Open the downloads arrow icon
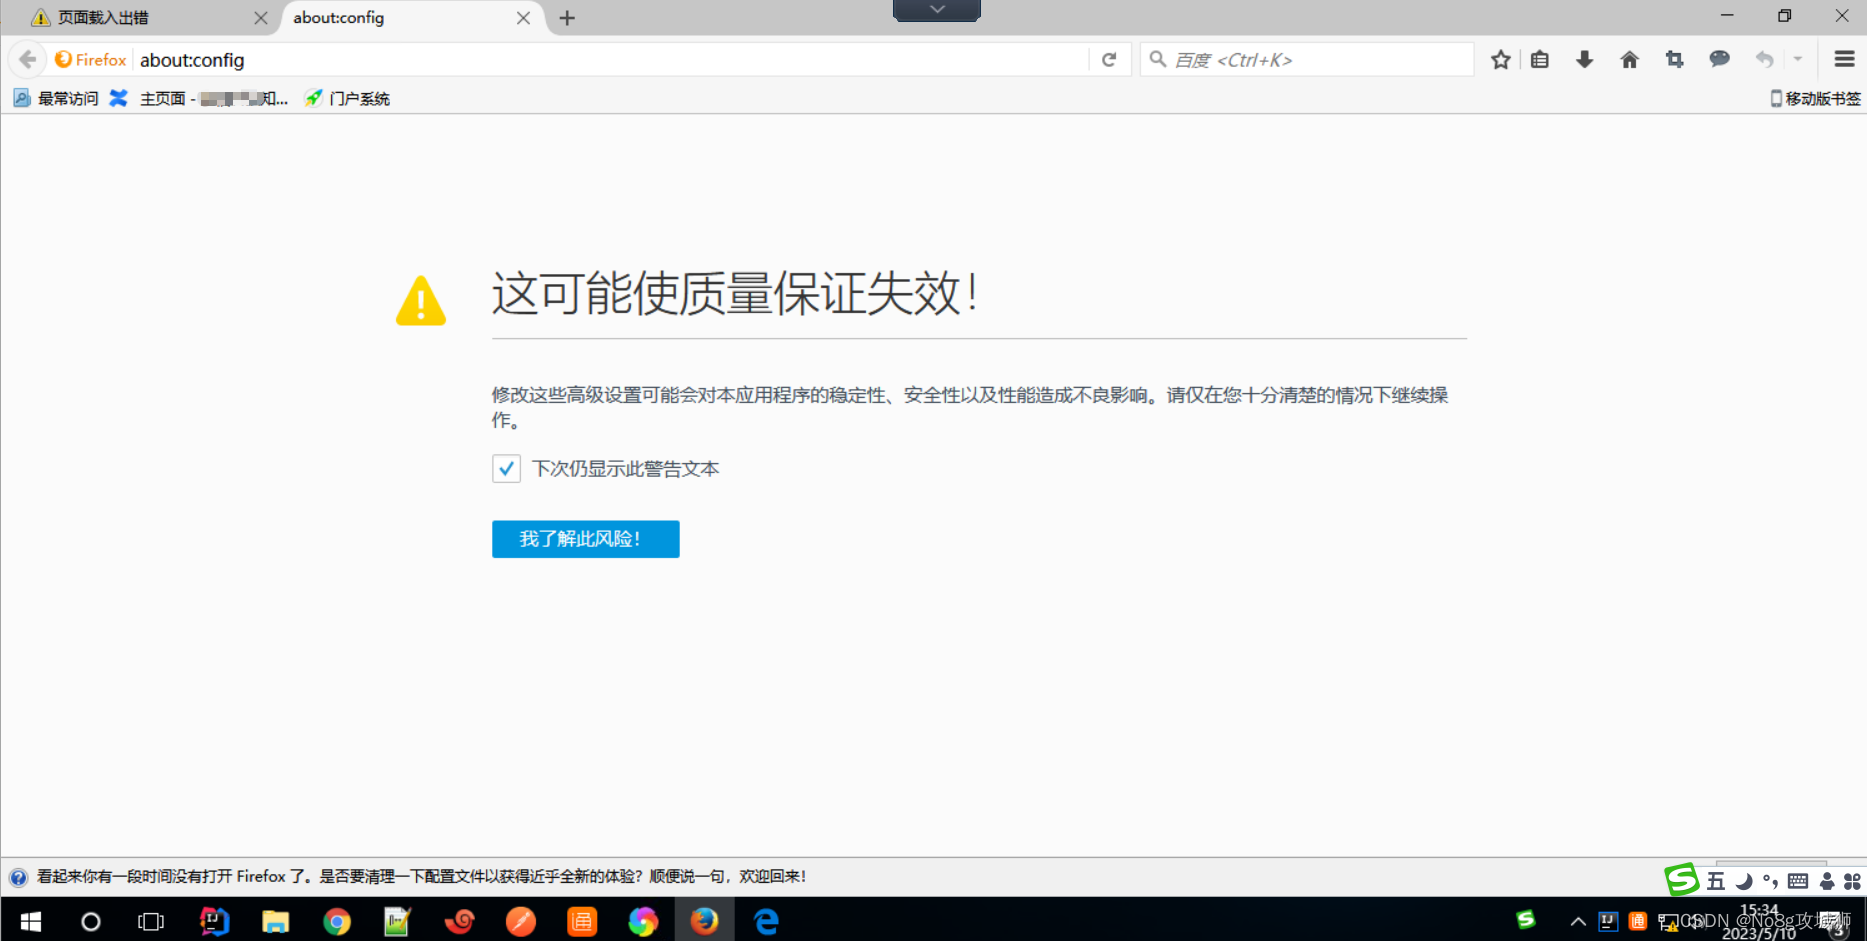 click(1584, 60)
